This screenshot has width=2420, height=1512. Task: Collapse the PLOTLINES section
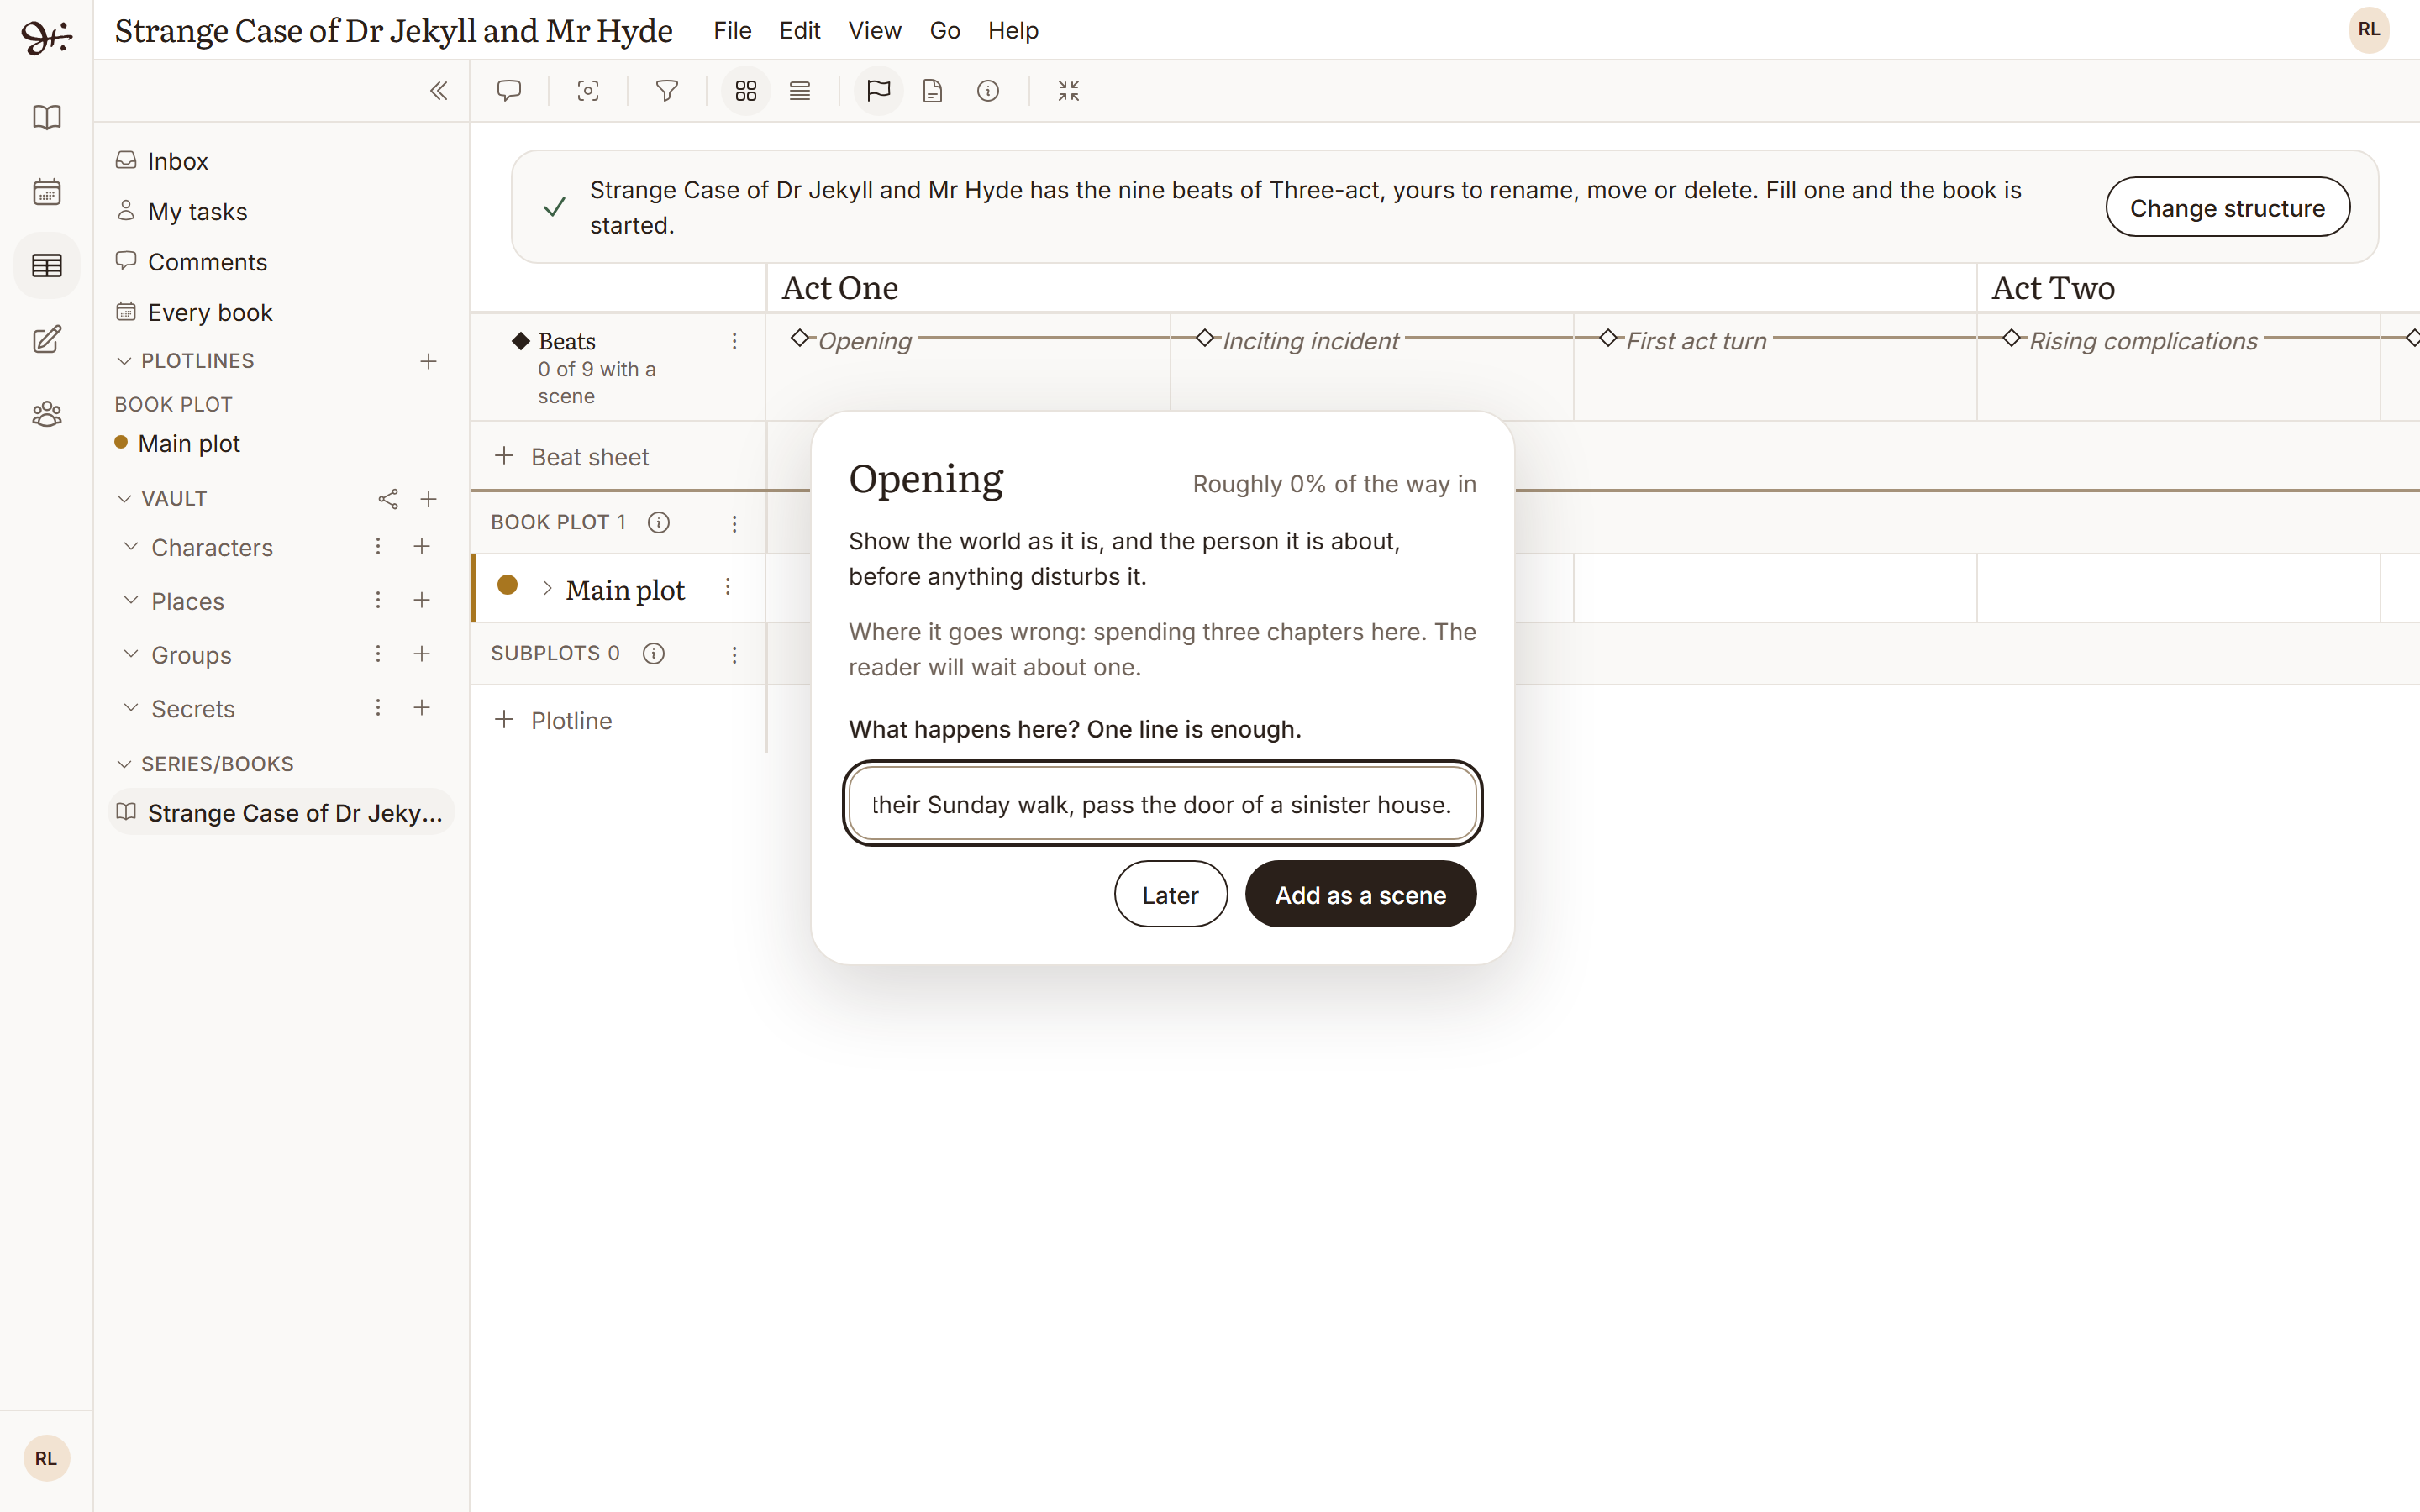(x=124, y=361)
